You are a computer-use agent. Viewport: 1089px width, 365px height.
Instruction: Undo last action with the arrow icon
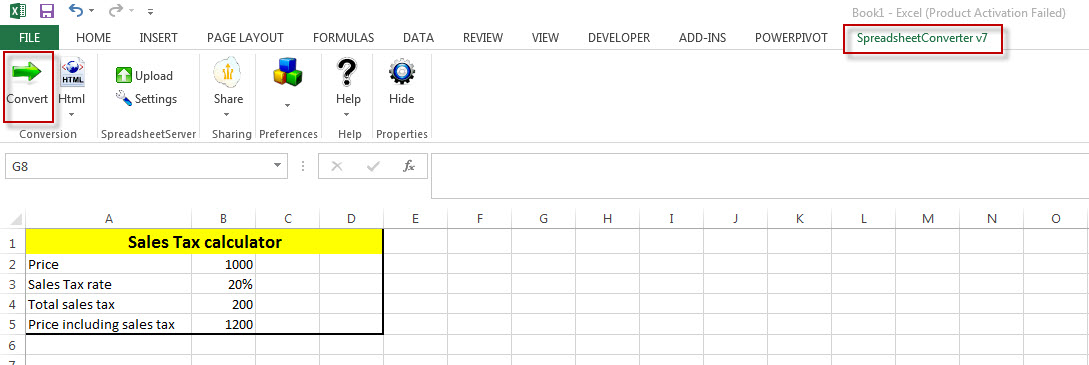point(76,10)
